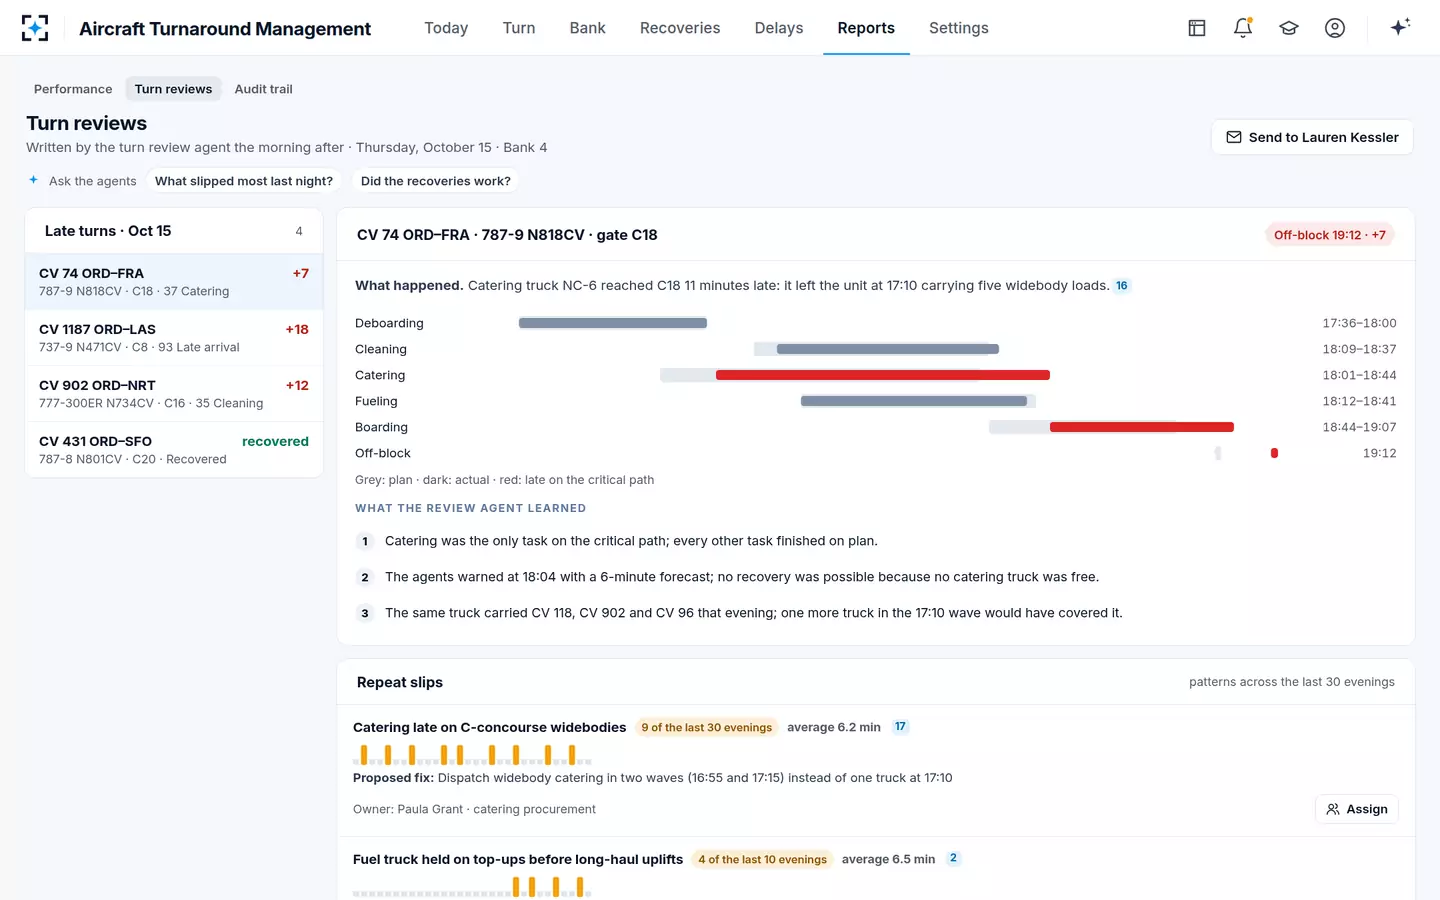The width and height of the screenshot is (1440, 900).
Task: Open citation badge 17 for Catering late
Action: coord(900,727)
